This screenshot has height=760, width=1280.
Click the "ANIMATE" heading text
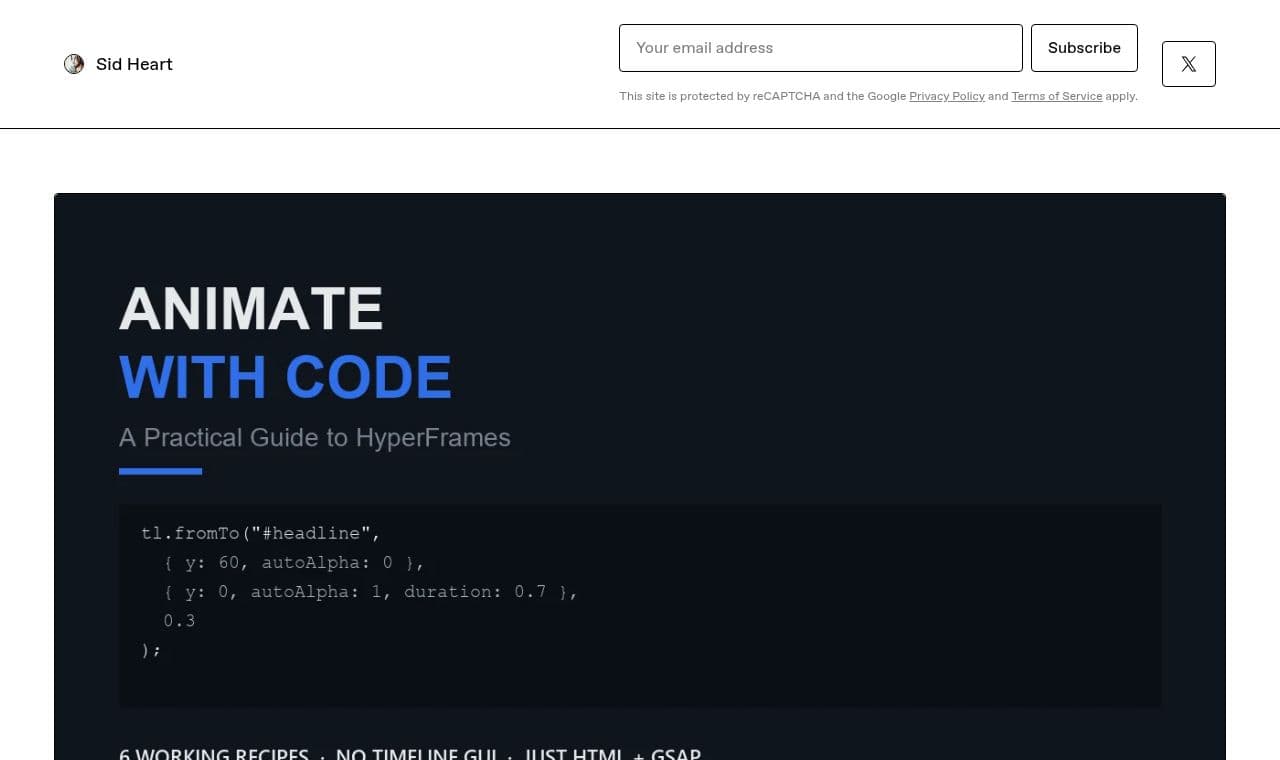(x=251, y=309)
